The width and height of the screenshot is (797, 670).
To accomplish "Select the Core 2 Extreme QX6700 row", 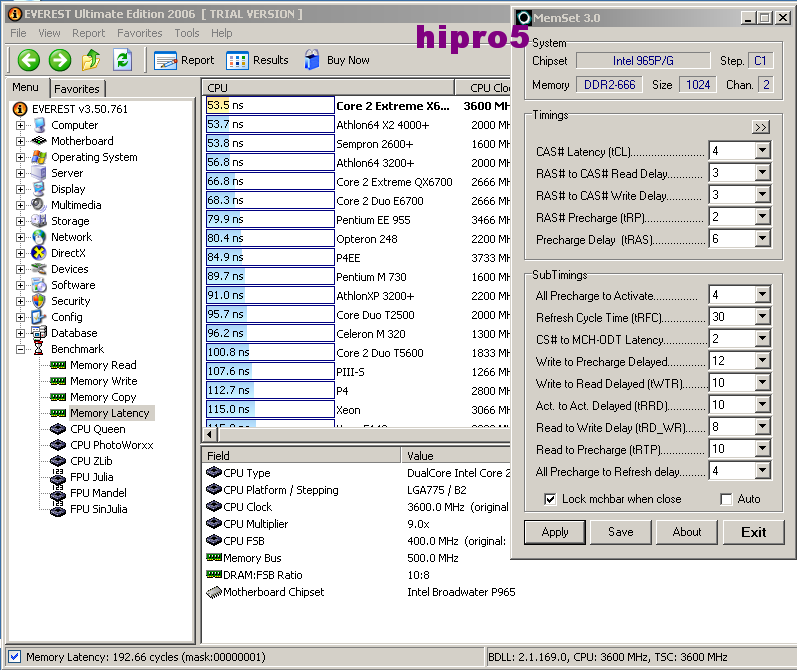I will click(357, 181).
